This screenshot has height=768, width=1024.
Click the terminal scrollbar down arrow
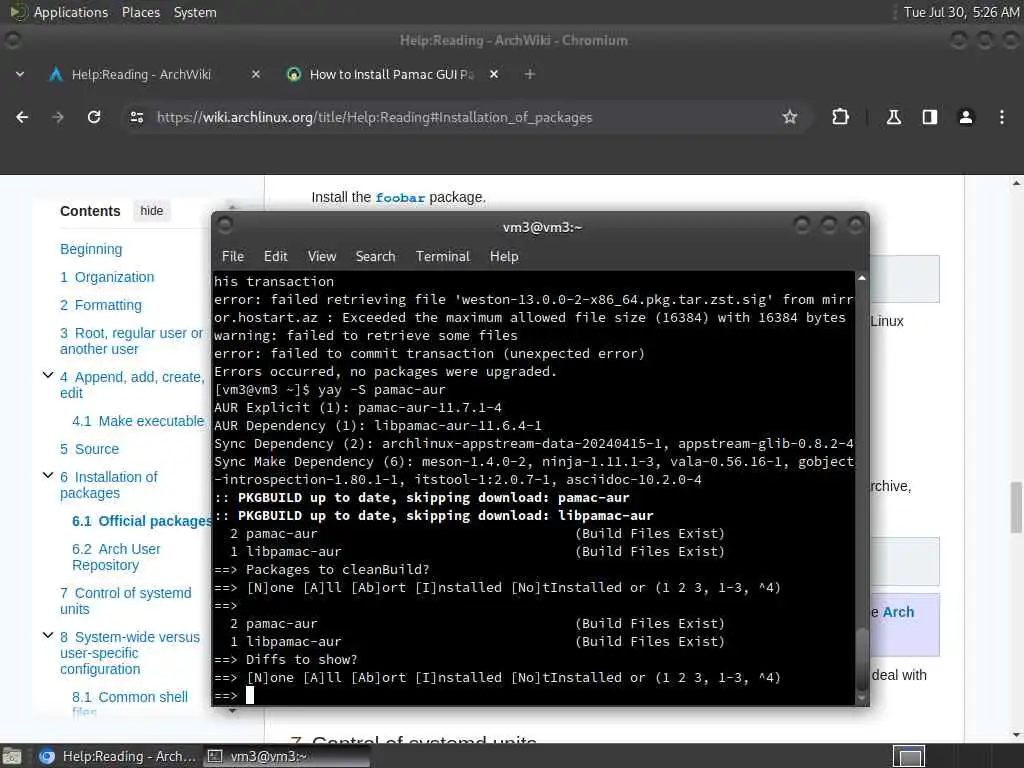(861, 698)
